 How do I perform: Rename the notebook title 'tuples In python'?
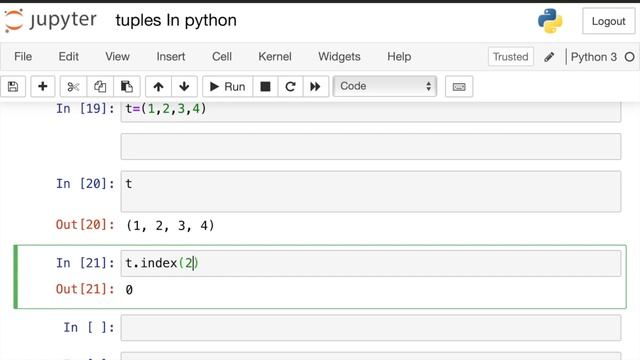tap(176, 20)
